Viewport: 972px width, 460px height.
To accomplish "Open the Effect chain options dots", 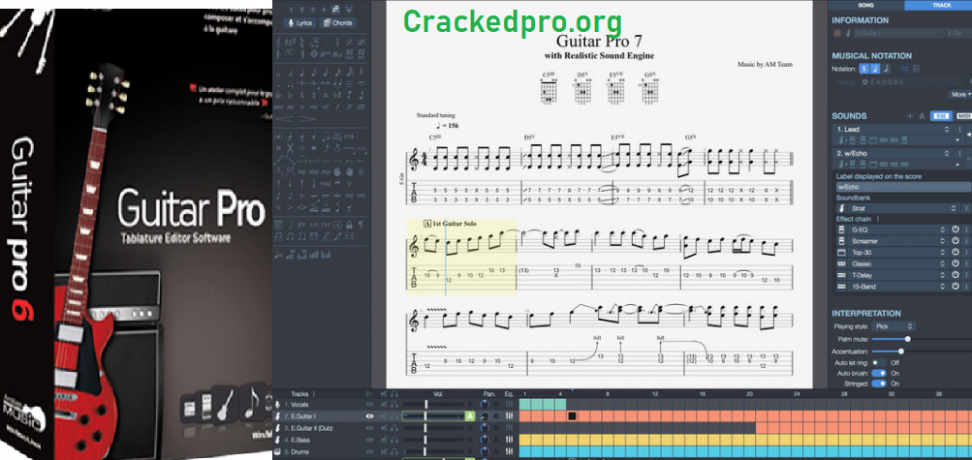I will click(x=878, y=219).
